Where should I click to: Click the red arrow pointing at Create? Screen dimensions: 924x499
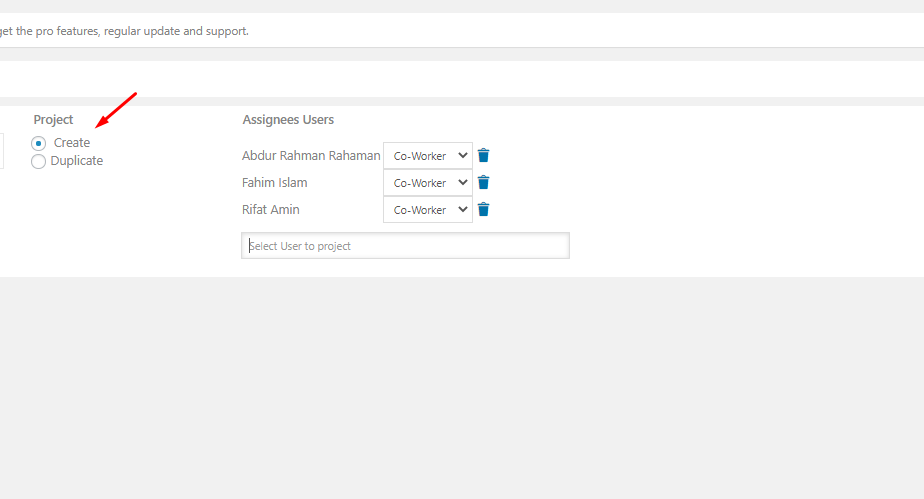pyautogui.click(x=116, y=110)
